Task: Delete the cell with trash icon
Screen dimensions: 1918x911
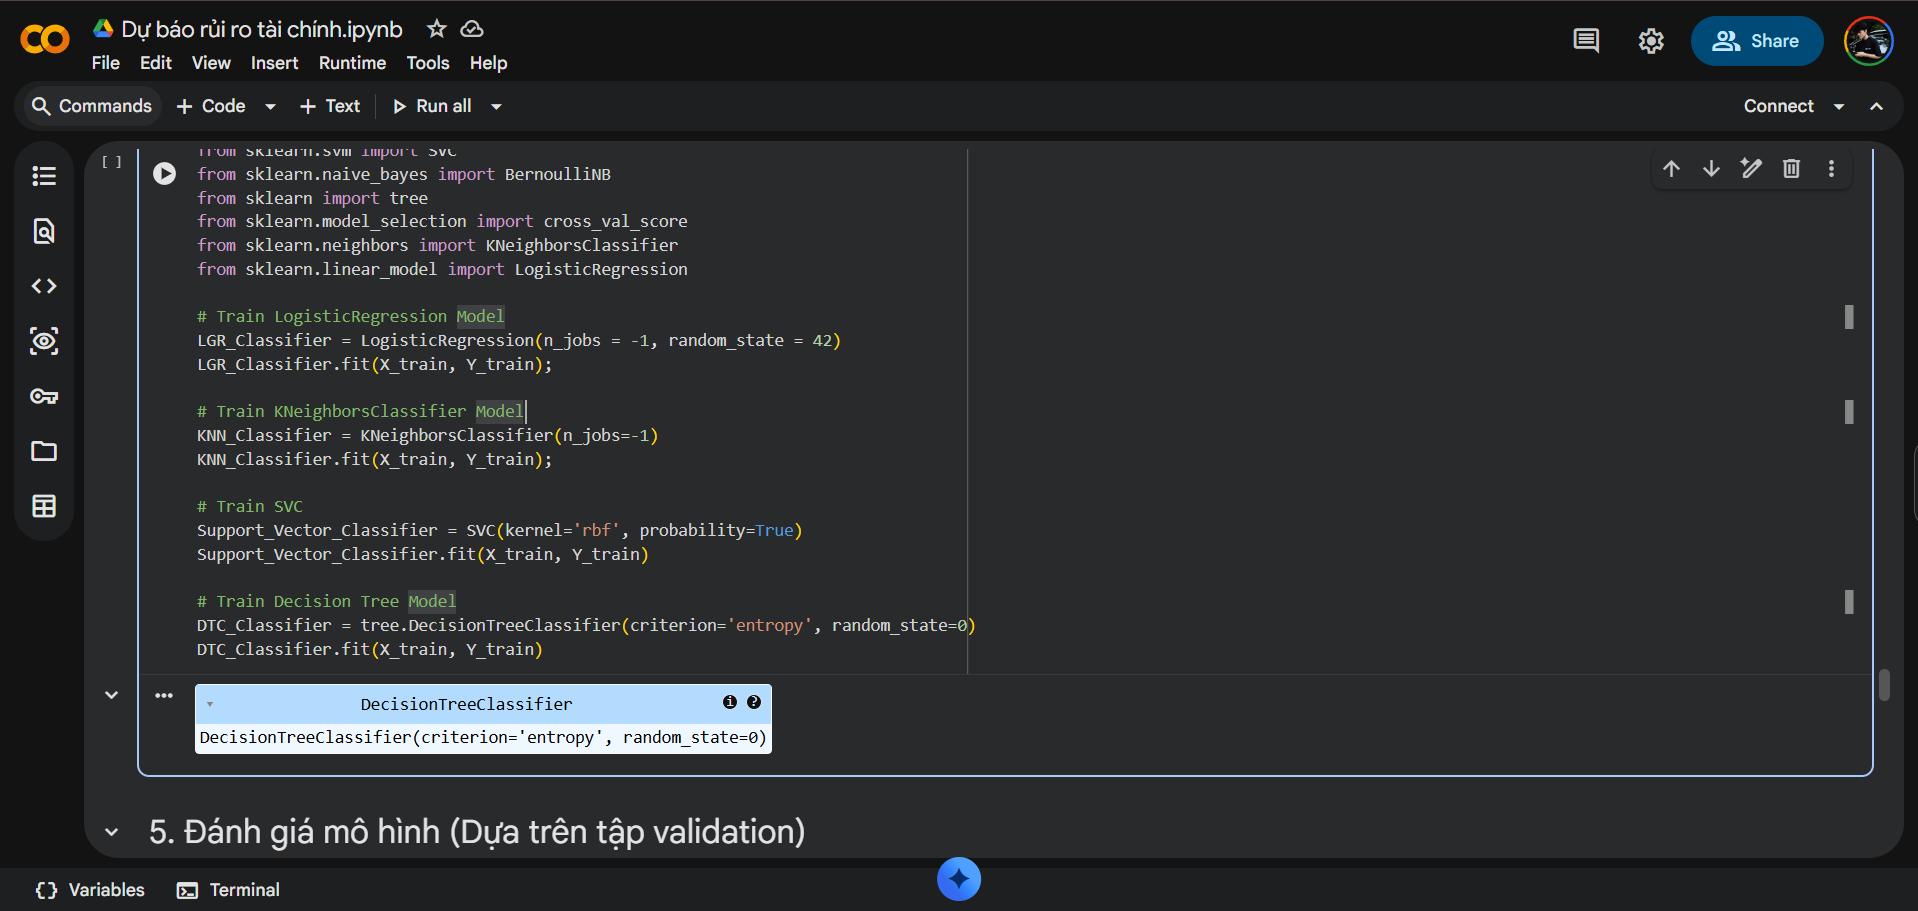Action: (x=1791, y=168)
